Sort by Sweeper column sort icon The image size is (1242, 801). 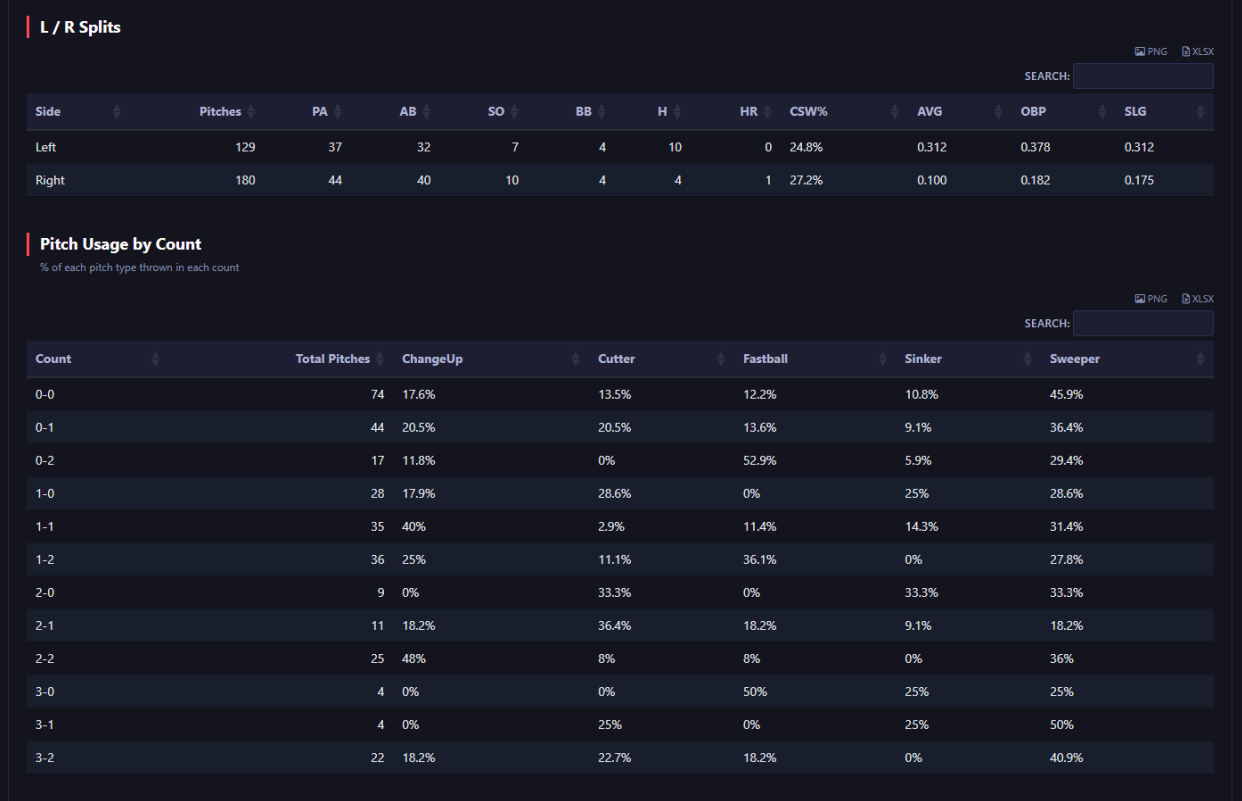pos(1200,359)
